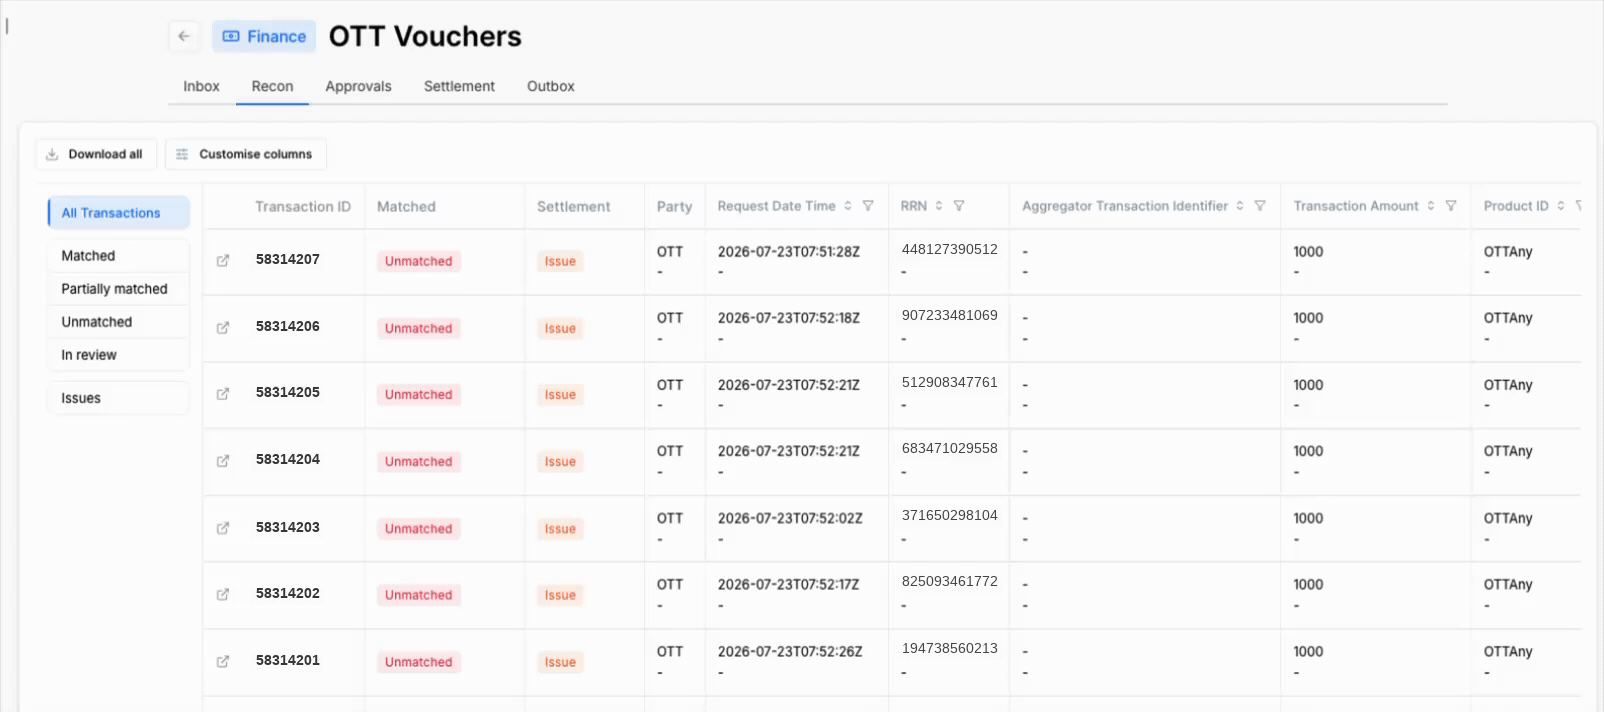This screenshot has width=1604, height=712.
Task: Open external link icon for transaction 58314201
Action: click(x=223, y=661)
